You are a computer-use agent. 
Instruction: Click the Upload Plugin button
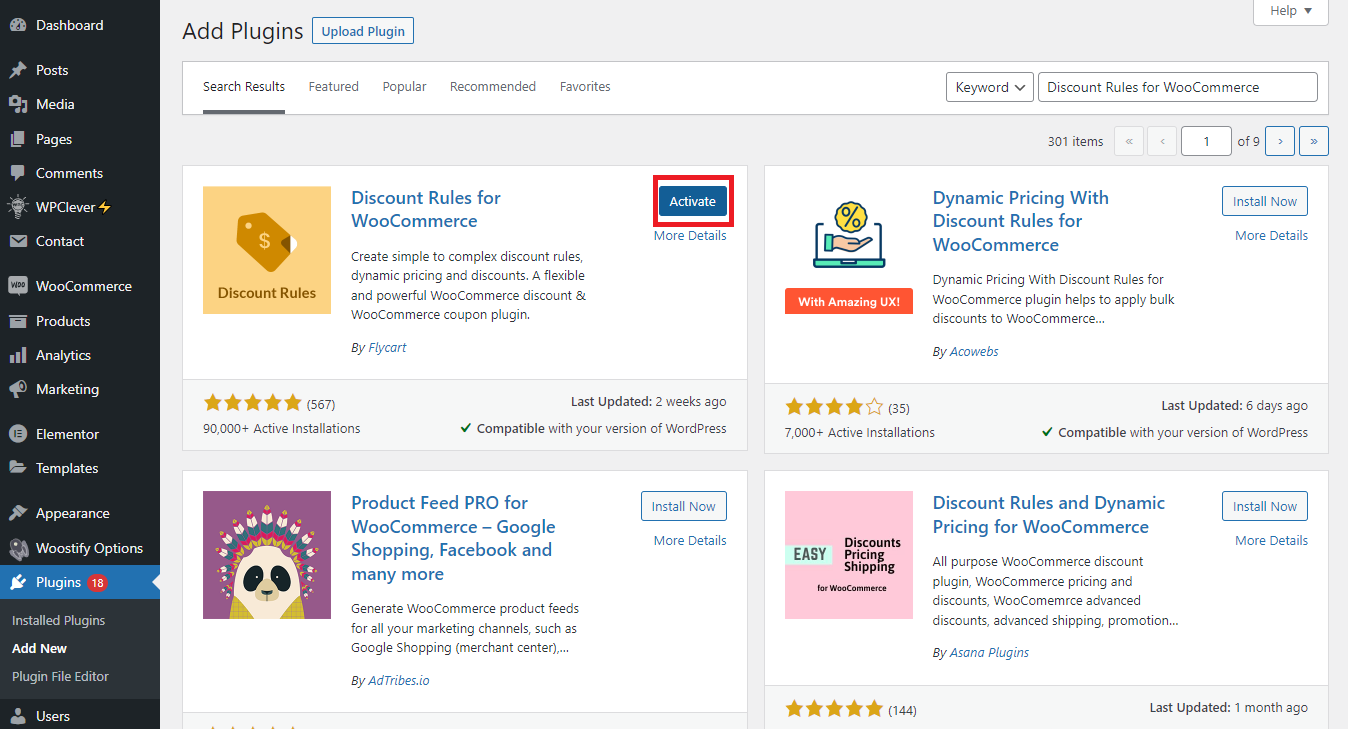point(363,31)
